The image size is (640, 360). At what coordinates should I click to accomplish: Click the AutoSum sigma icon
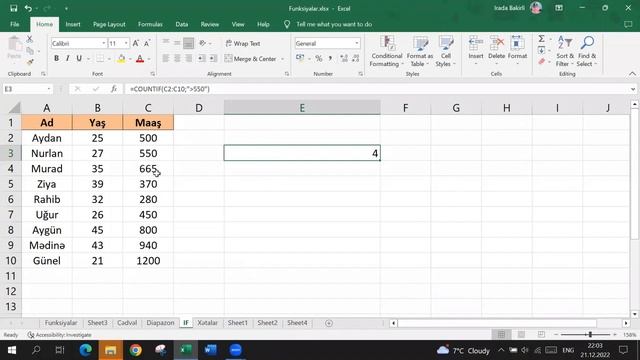point(542,39)
